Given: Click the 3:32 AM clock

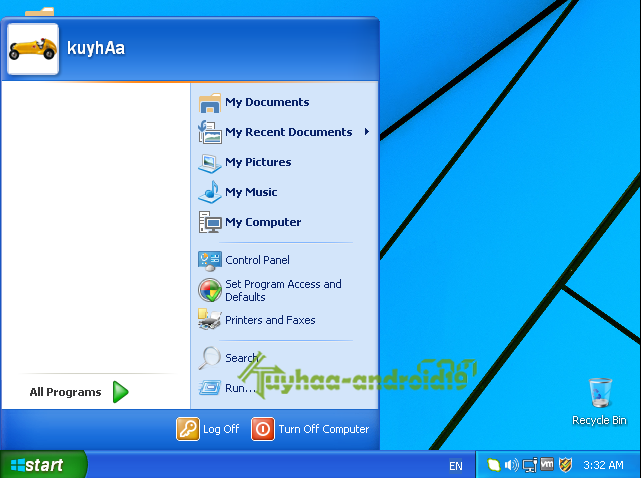Looking at the screenshot, I should click(x=603, y=465).
